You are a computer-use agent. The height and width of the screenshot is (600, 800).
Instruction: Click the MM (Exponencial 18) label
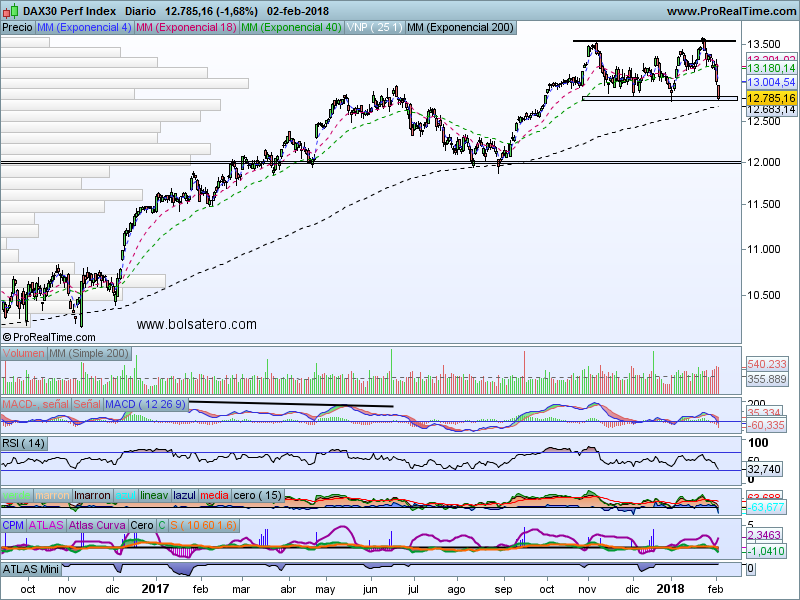pos(187,28)
